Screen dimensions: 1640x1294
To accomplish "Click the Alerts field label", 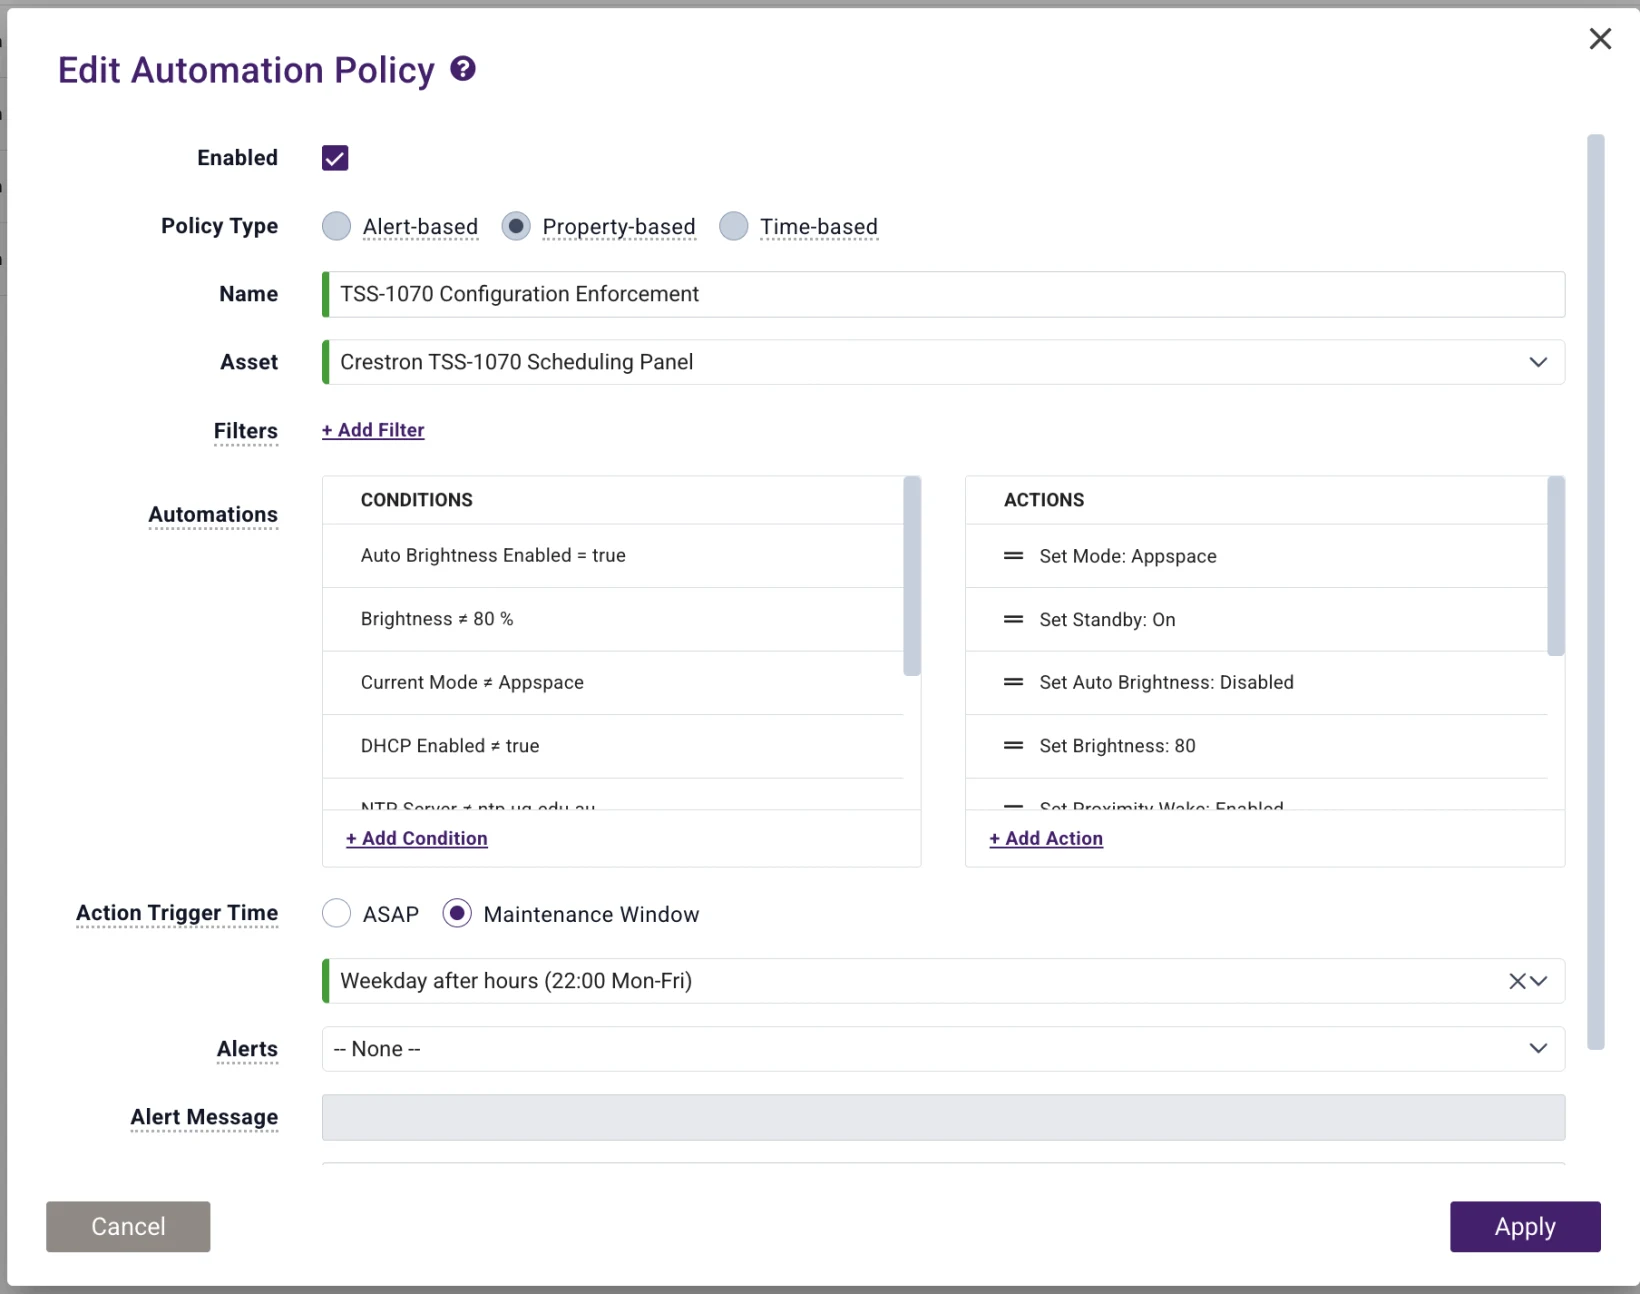I will pyautogui.click(x=247, y=1049).
